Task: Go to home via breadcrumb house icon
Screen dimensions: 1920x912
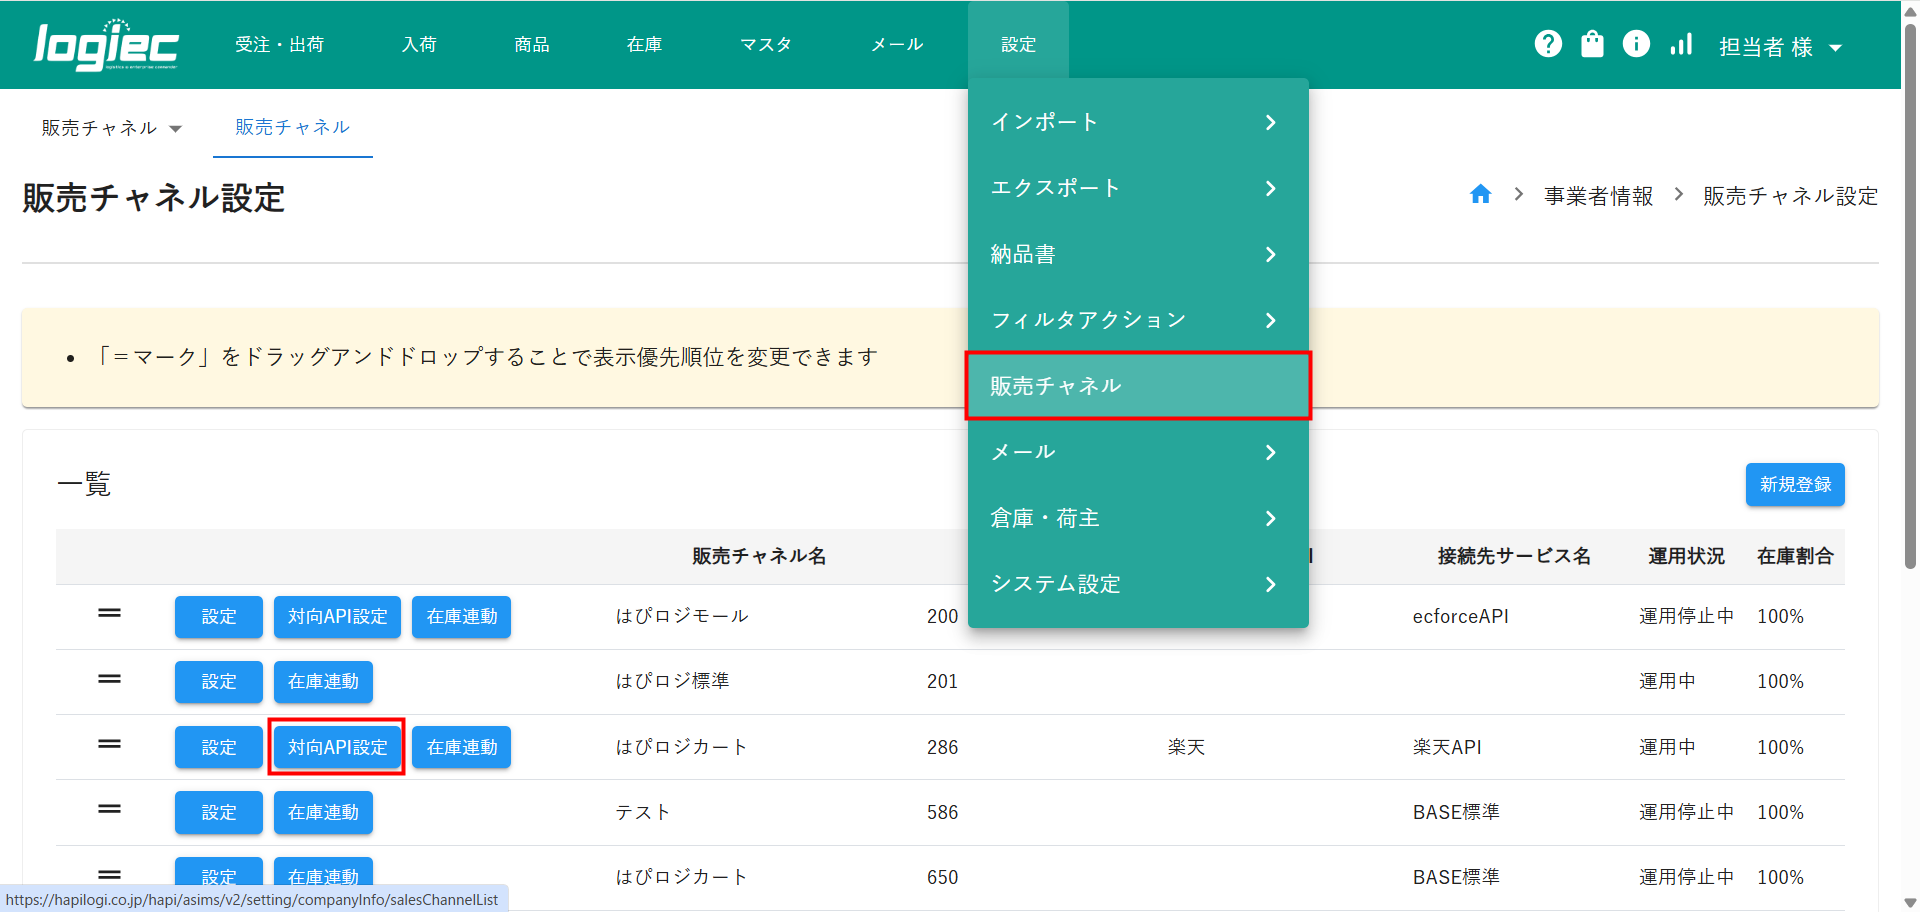Action: (1480, 195)
